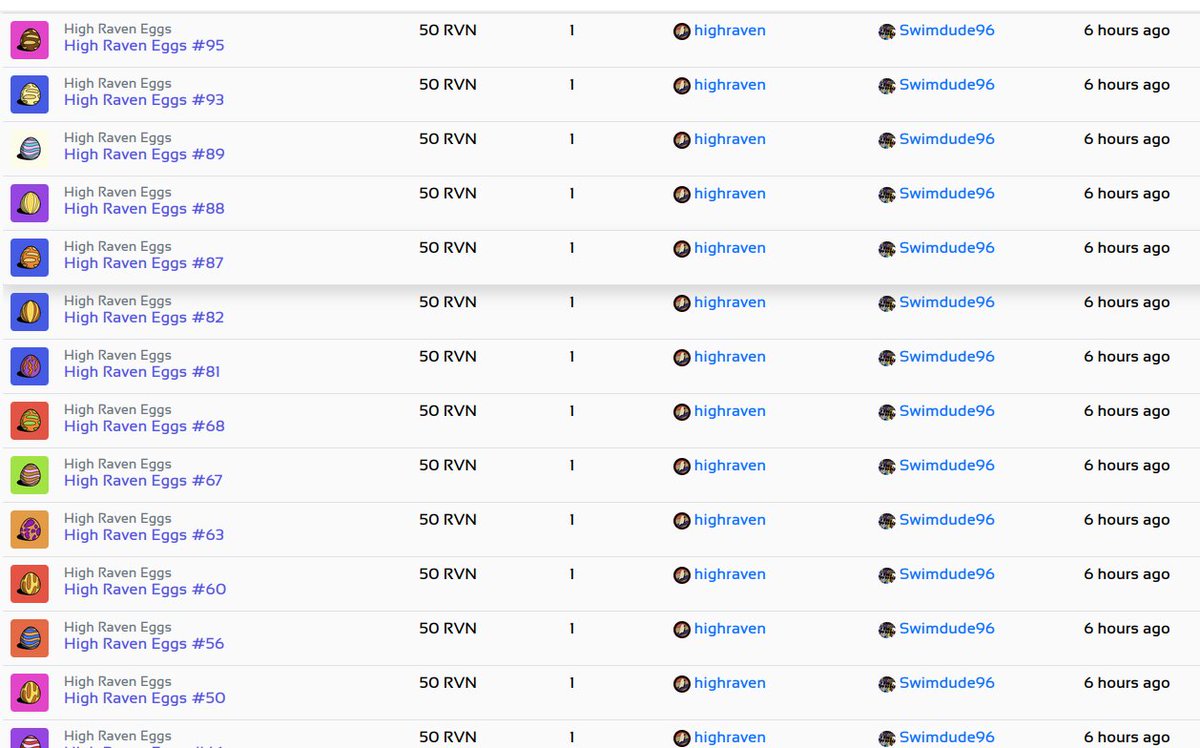The width and height of the screenshot is (1200, 748).
Task: Click collection name above High Raven Eggs #88
Action: (x=118, y=192)
